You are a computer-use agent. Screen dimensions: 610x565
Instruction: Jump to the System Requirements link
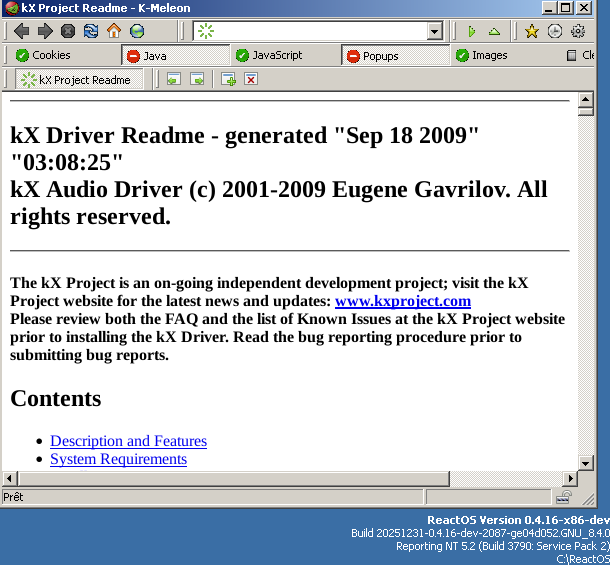[x=118, y=459]
